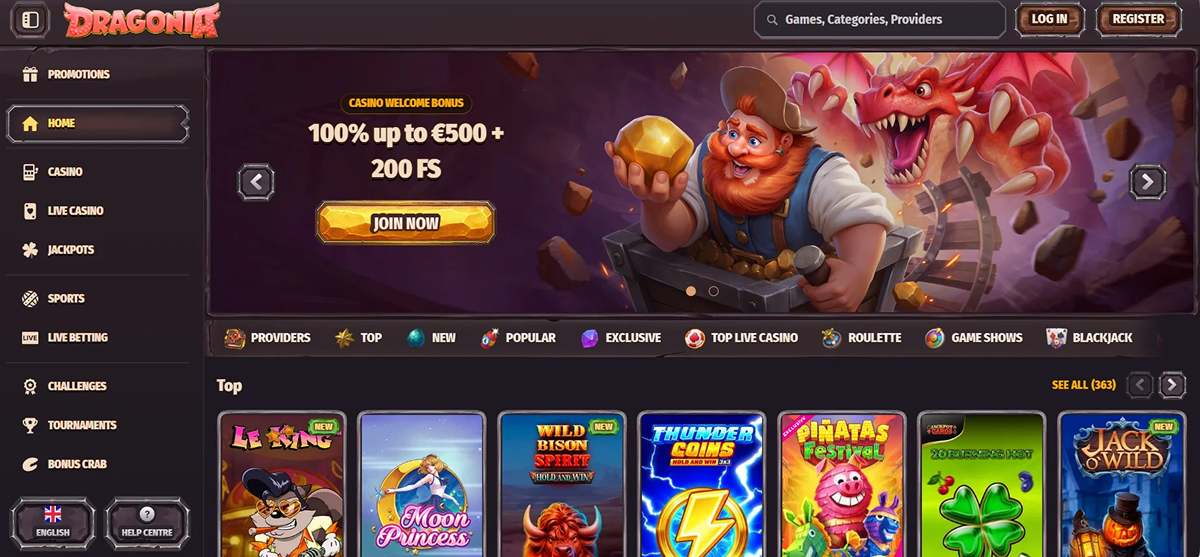The height and width of the screenshot is (557, 1200).
Task: Click the Register button
Action: (x=1138, y=19)
